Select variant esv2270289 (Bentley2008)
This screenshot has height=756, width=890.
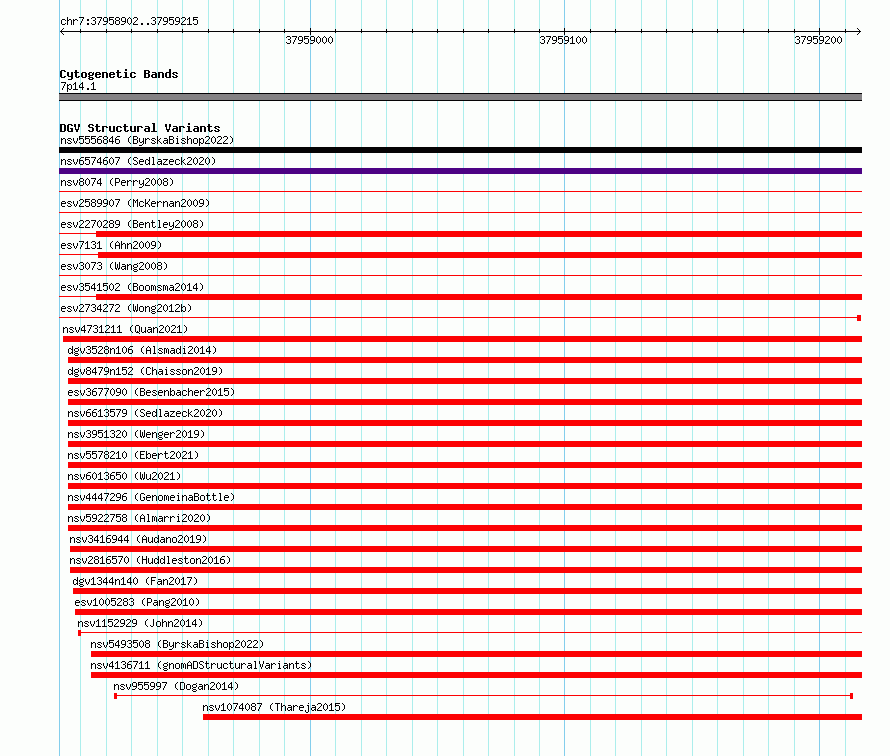tap(132, 224)
